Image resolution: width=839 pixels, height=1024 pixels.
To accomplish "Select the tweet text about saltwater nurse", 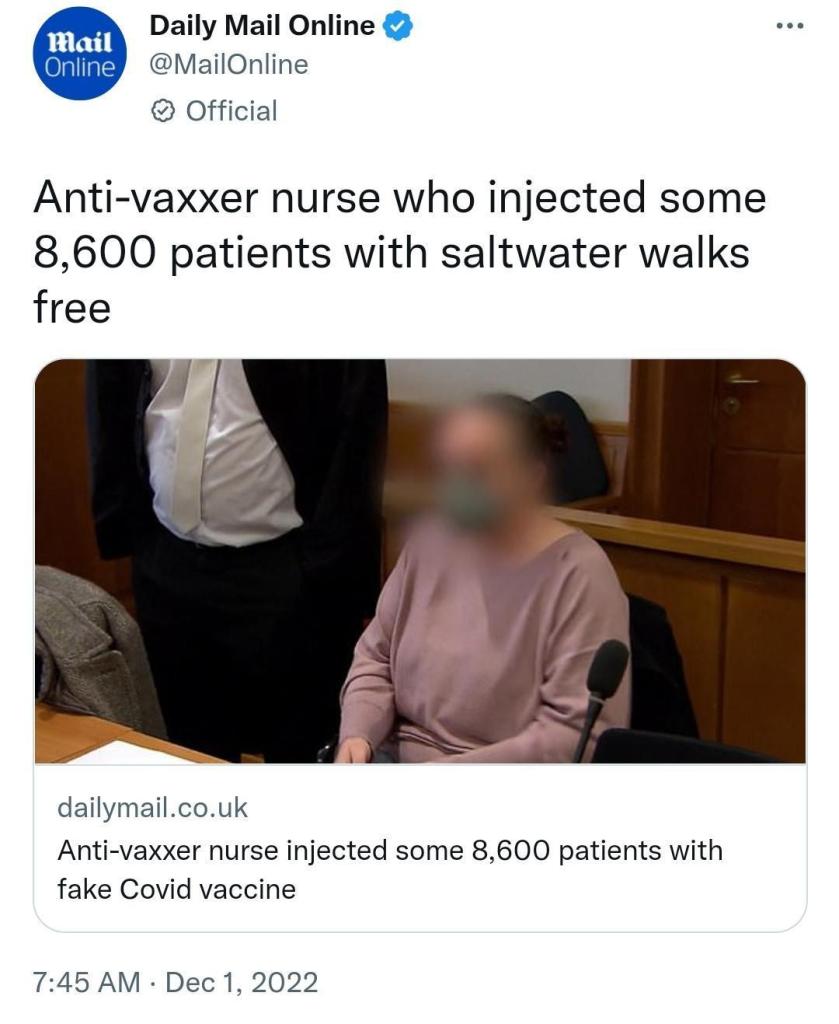I will pos(399,252).
